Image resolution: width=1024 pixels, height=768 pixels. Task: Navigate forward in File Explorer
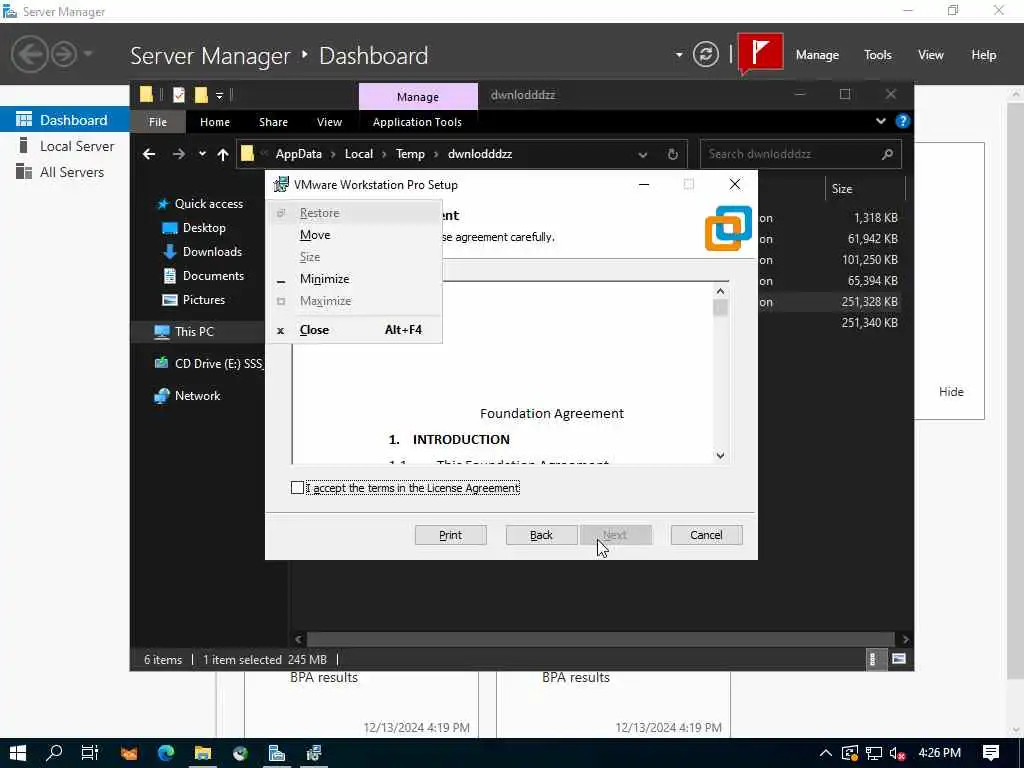pyautogui.click(x=178, y=154)
